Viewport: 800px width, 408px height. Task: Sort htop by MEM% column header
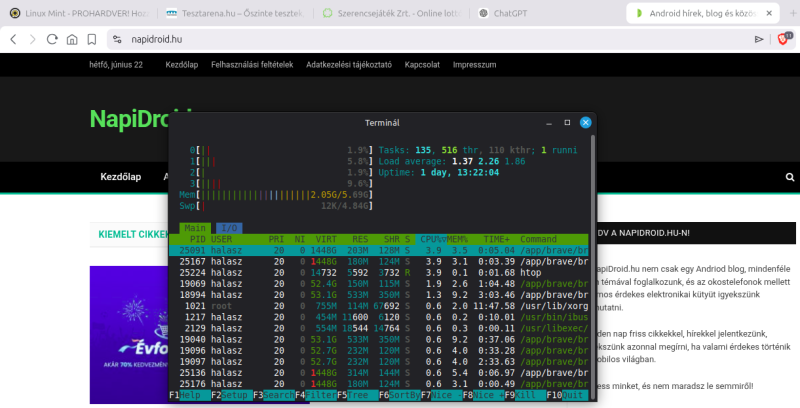click(458, 239)
